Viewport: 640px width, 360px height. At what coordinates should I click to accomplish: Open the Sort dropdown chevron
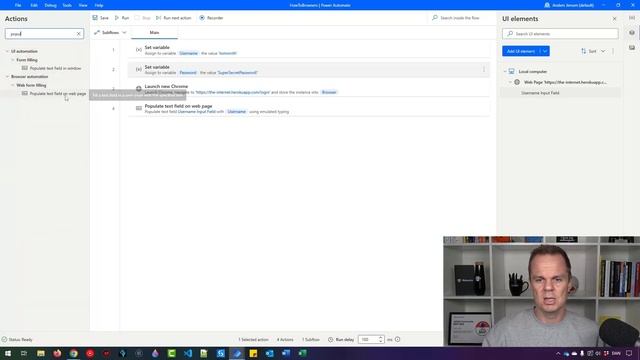click(x=603, y=51)
